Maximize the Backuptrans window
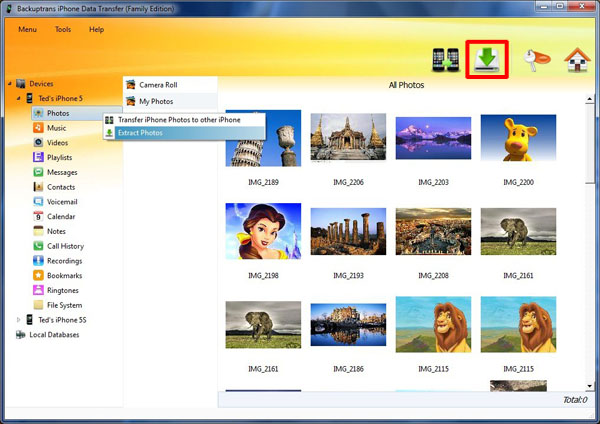Viewport: 600px width, 424px height. [x=560, y=6]
